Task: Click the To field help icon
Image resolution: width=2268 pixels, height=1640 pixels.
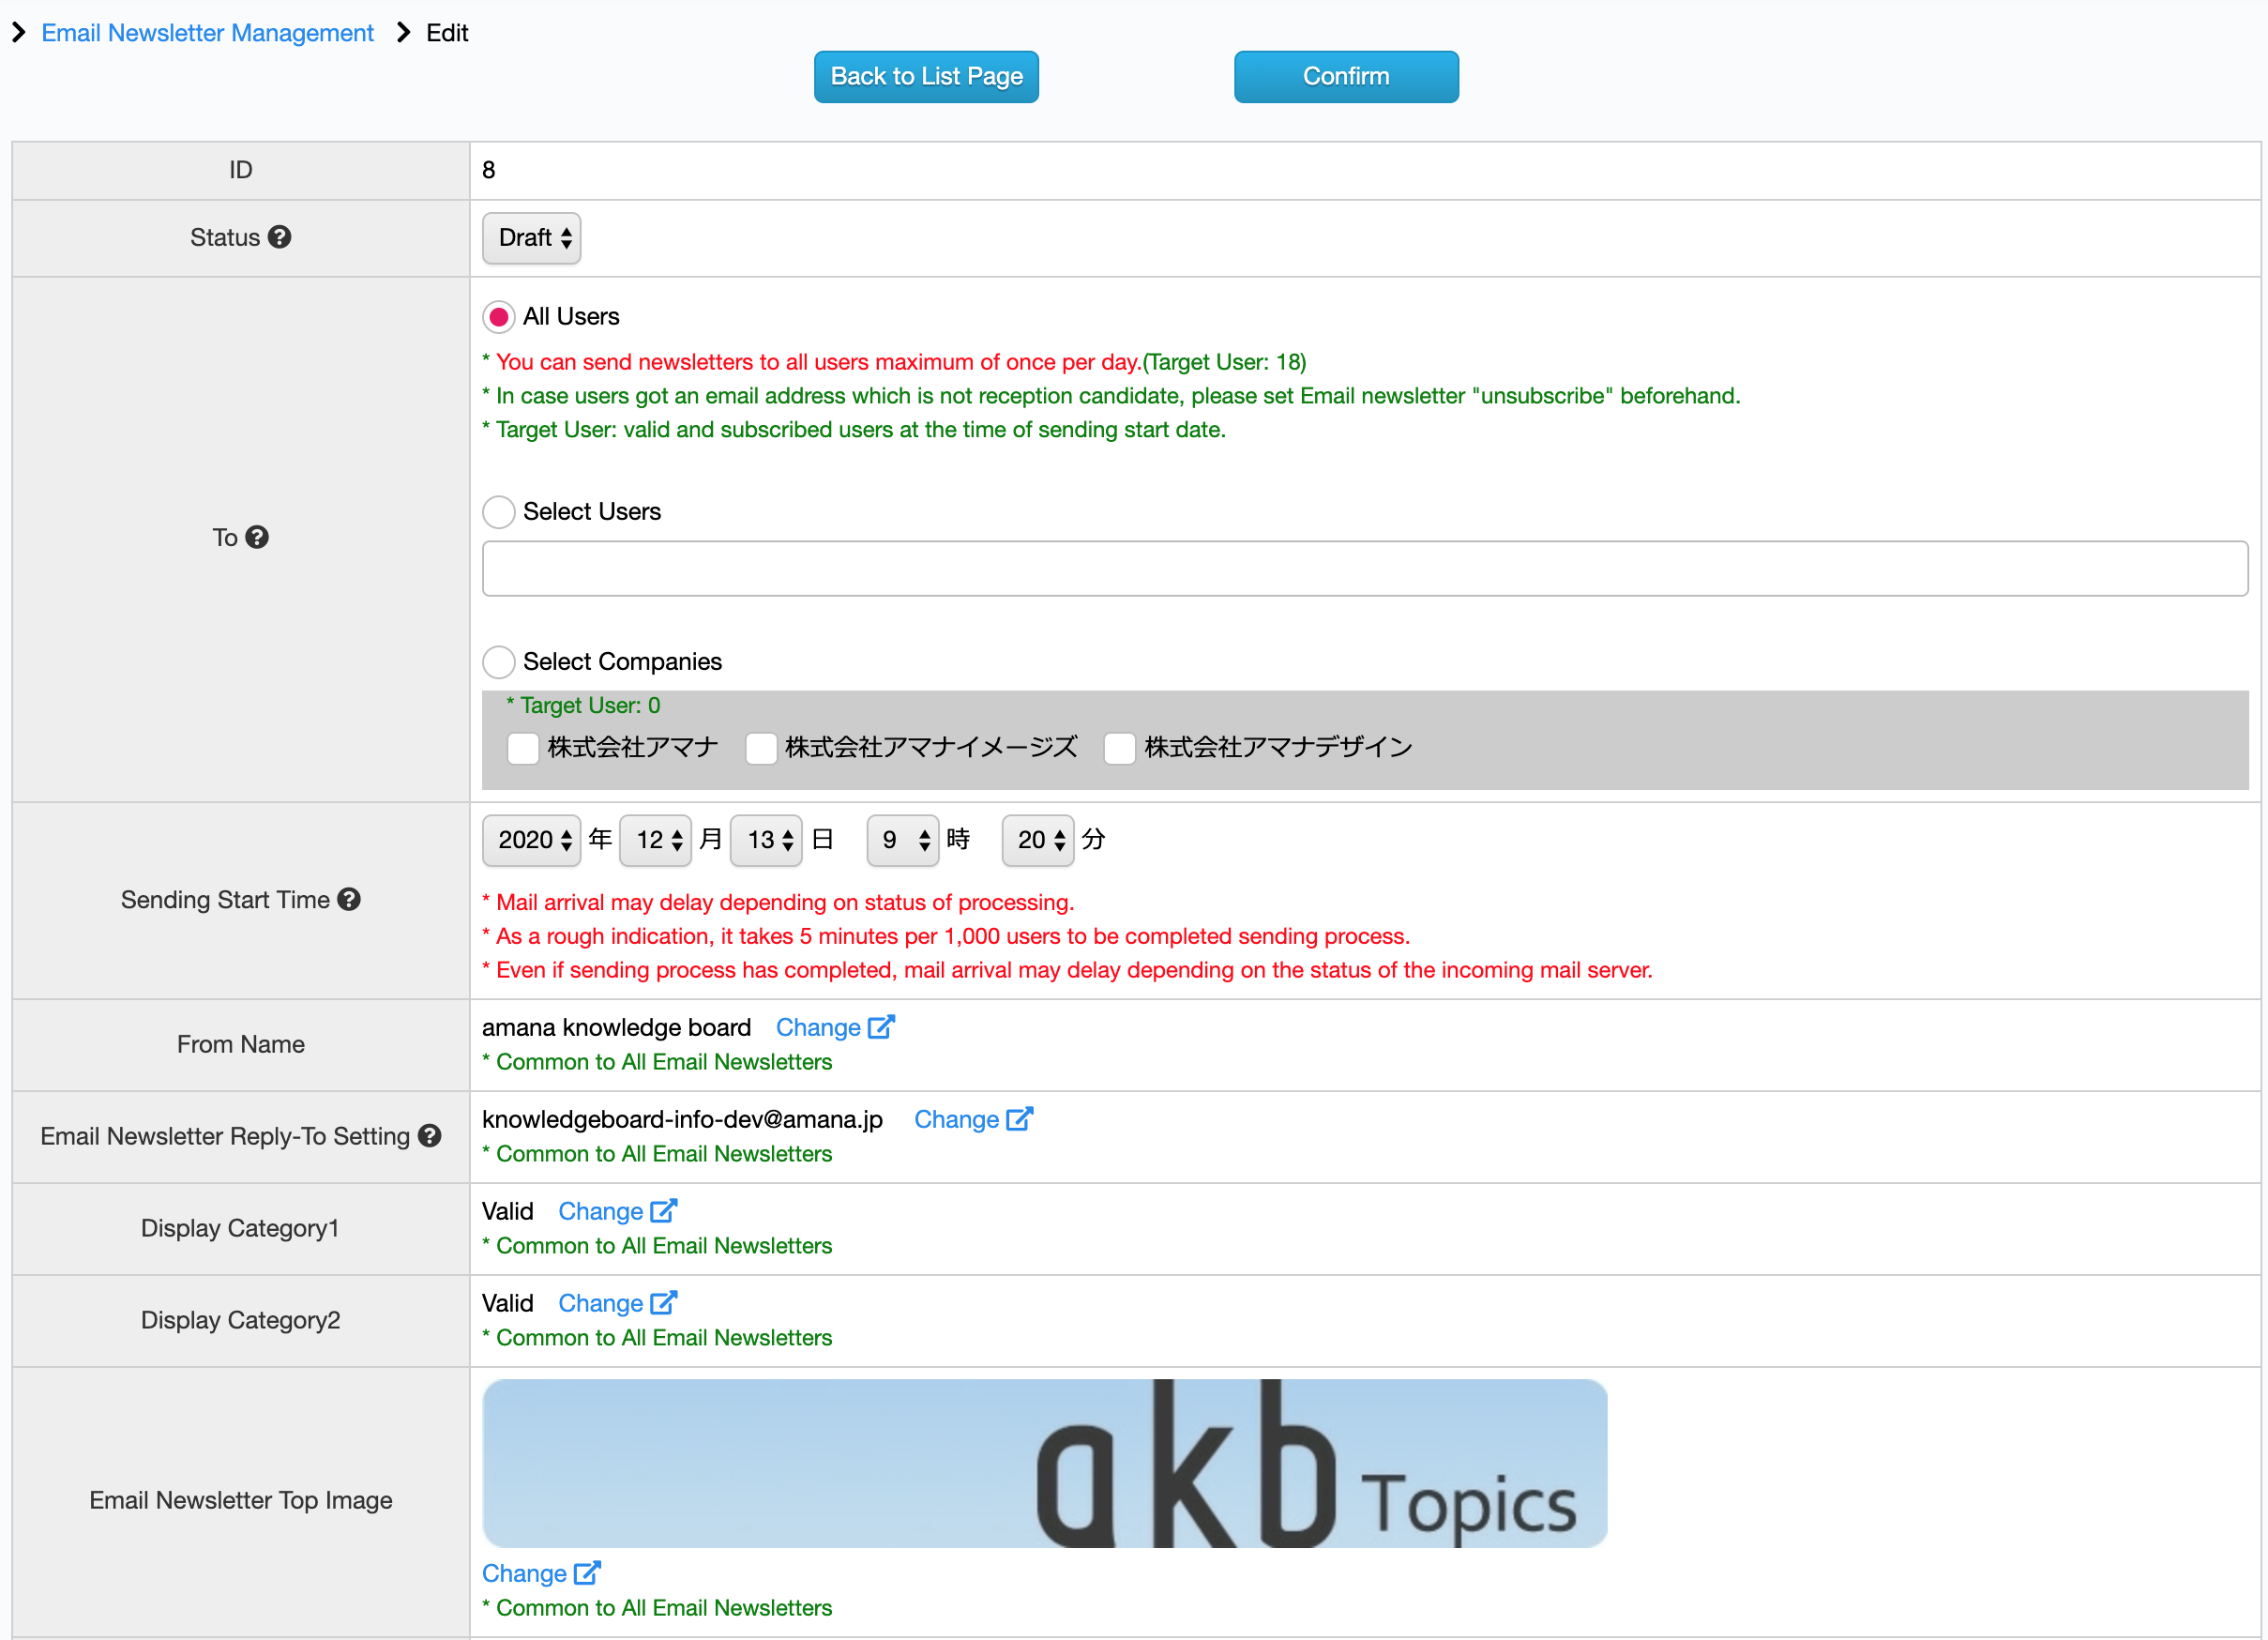Action: 259,537
